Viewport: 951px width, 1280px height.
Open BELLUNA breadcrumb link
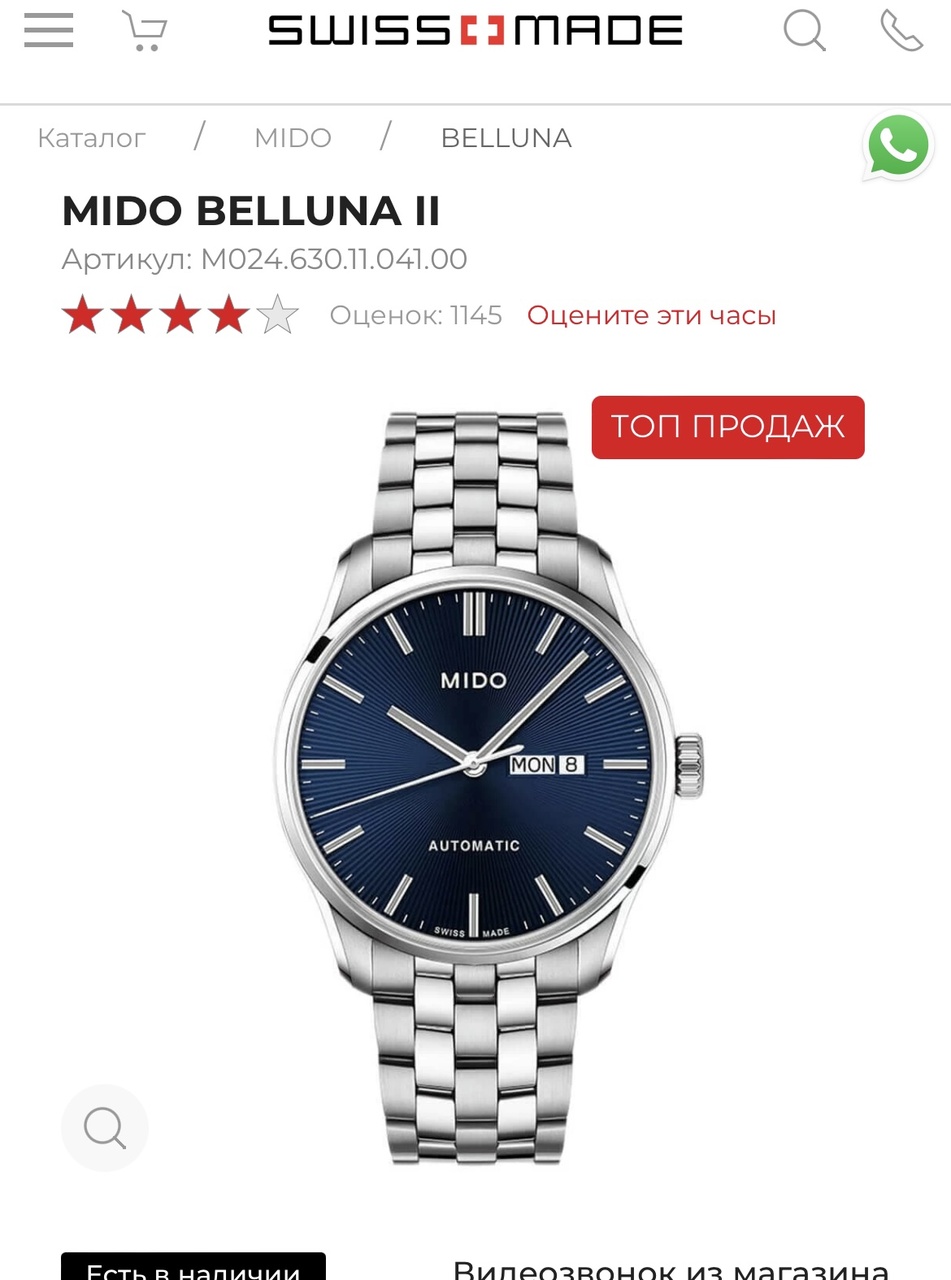pos(506,138)
